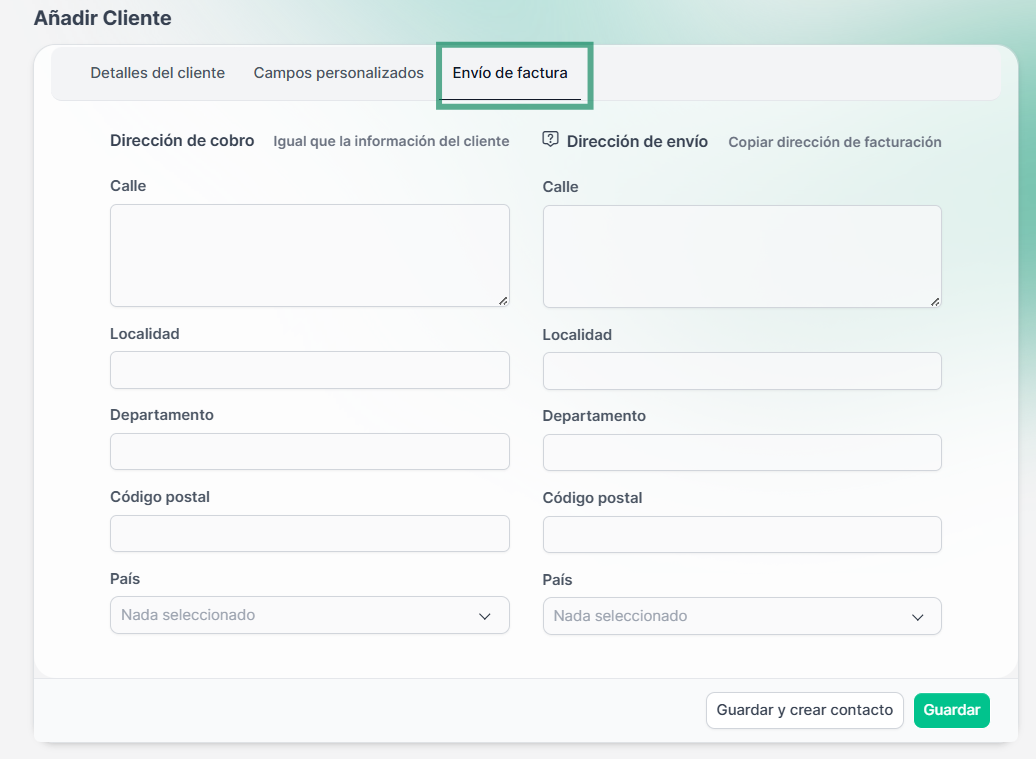Click the billing Código postal field
This screenshot has height=759, width=1036.
[x=310, y=534]
